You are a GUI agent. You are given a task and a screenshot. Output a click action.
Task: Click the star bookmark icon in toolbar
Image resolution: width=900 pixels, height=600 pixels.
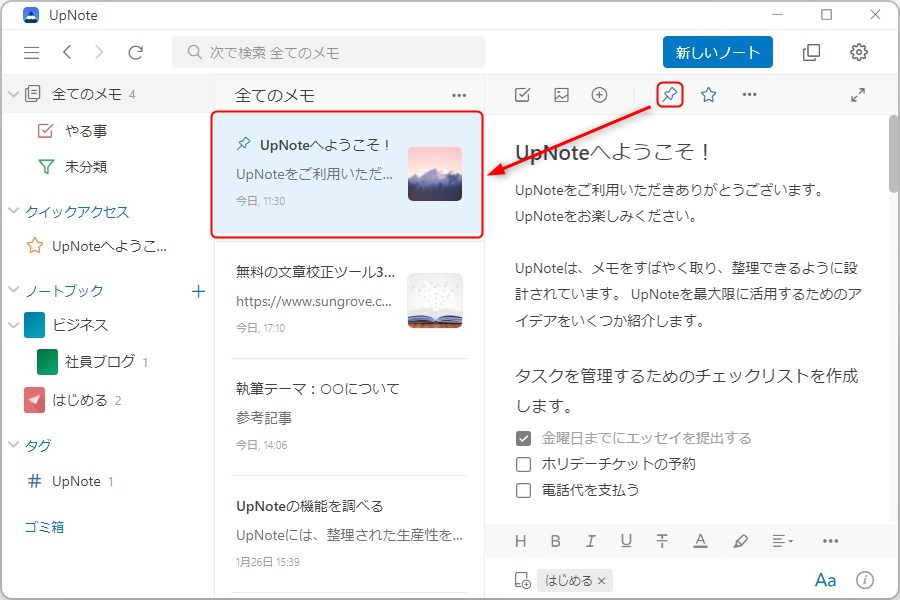(708, 95)
